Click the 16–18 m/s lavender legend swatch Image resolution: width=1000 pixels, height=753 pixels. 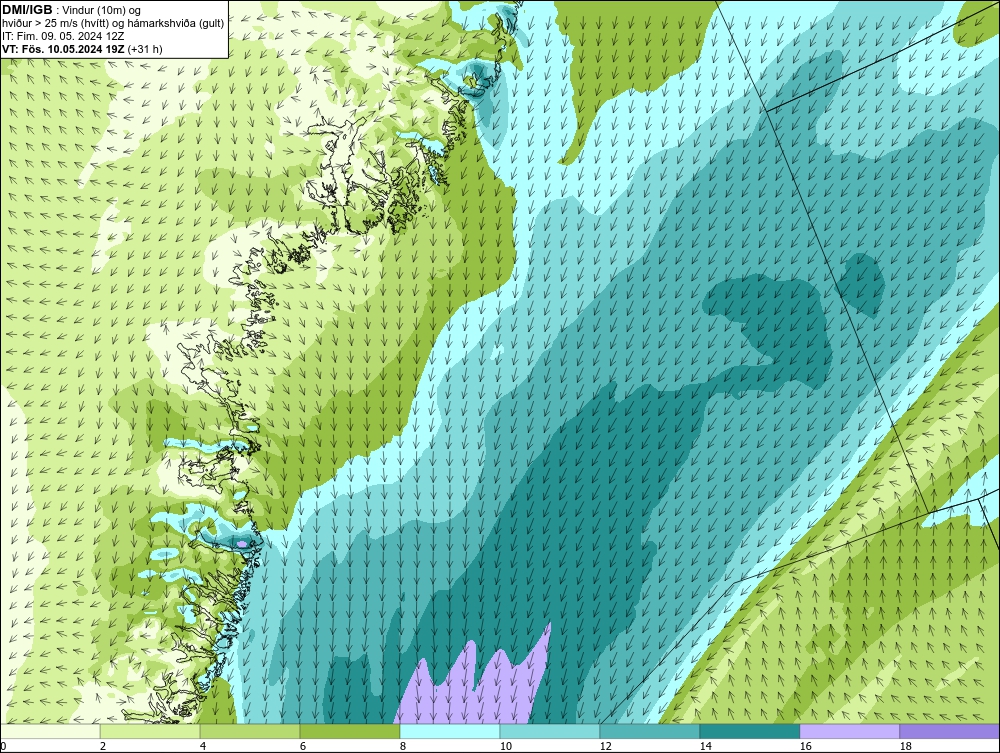coord(849,731)
